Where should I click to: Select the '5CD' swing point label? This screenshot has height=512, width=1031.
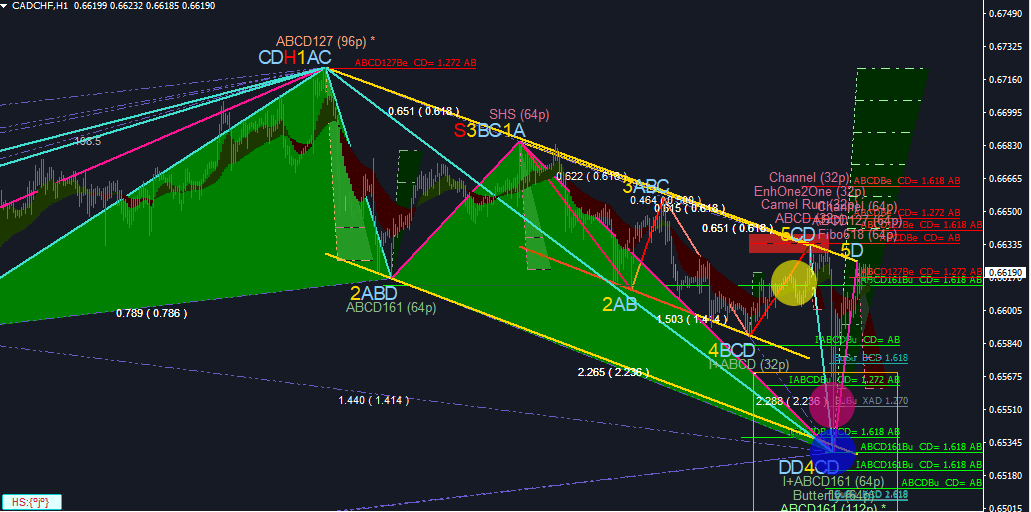798,235
